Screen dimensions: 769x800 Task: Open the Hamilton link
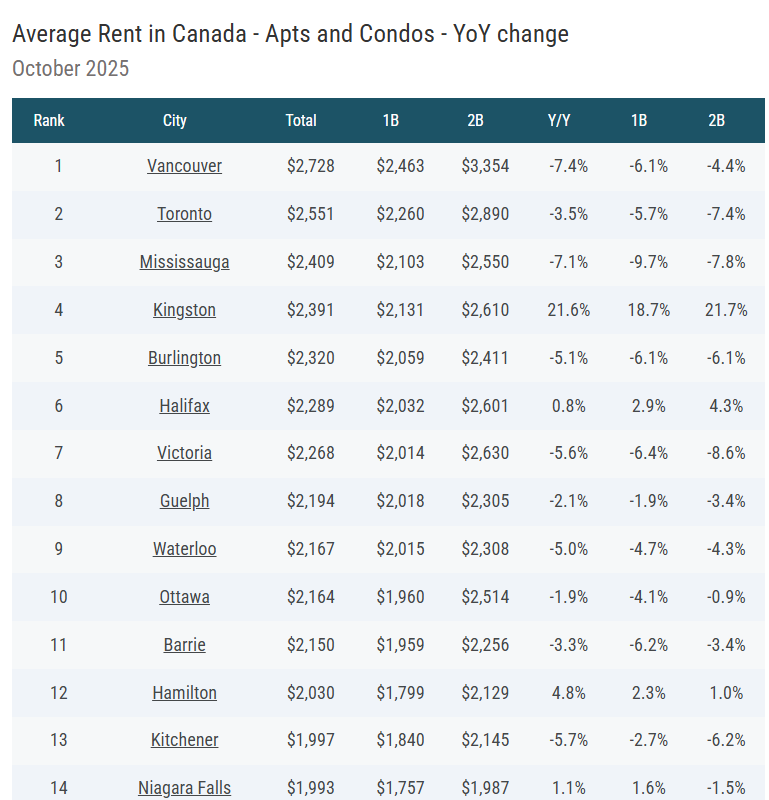(x=184, y=693)
